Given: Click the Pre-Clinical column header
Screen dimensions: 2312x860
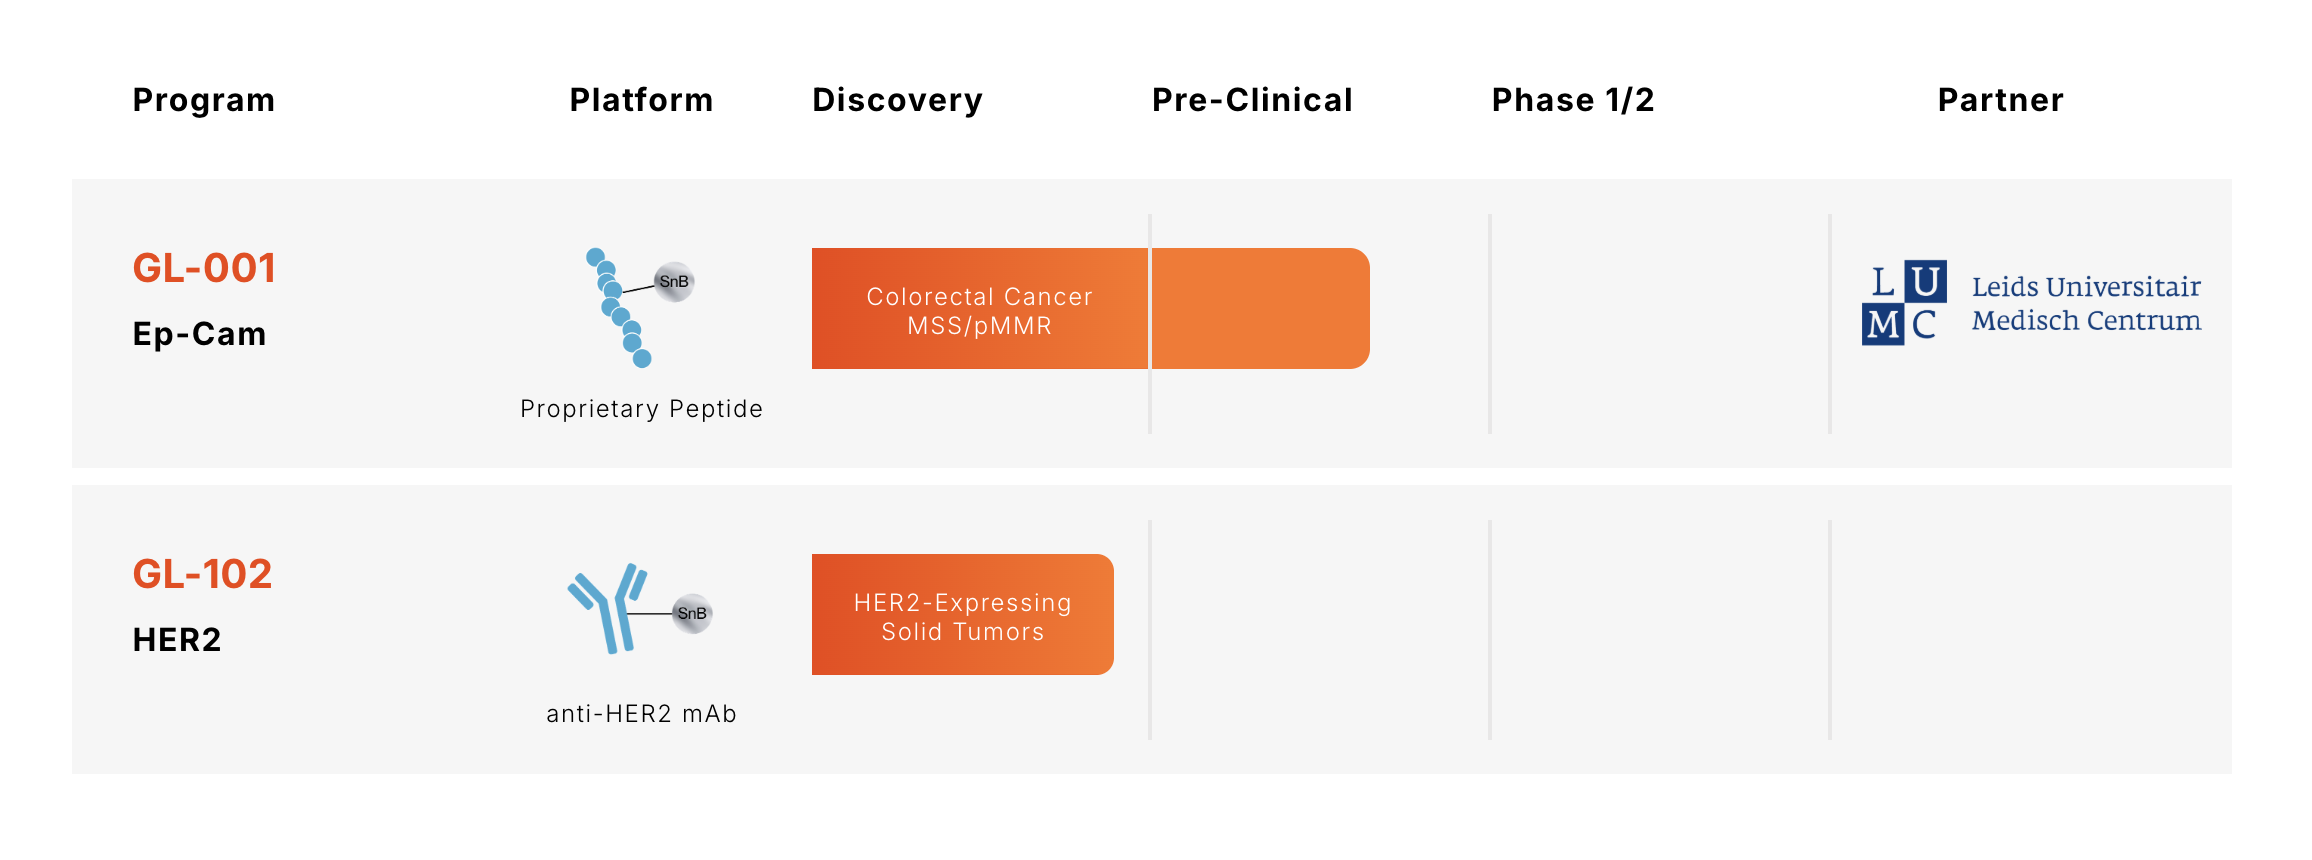Looking at the screenshot, I should [1252, 100].
